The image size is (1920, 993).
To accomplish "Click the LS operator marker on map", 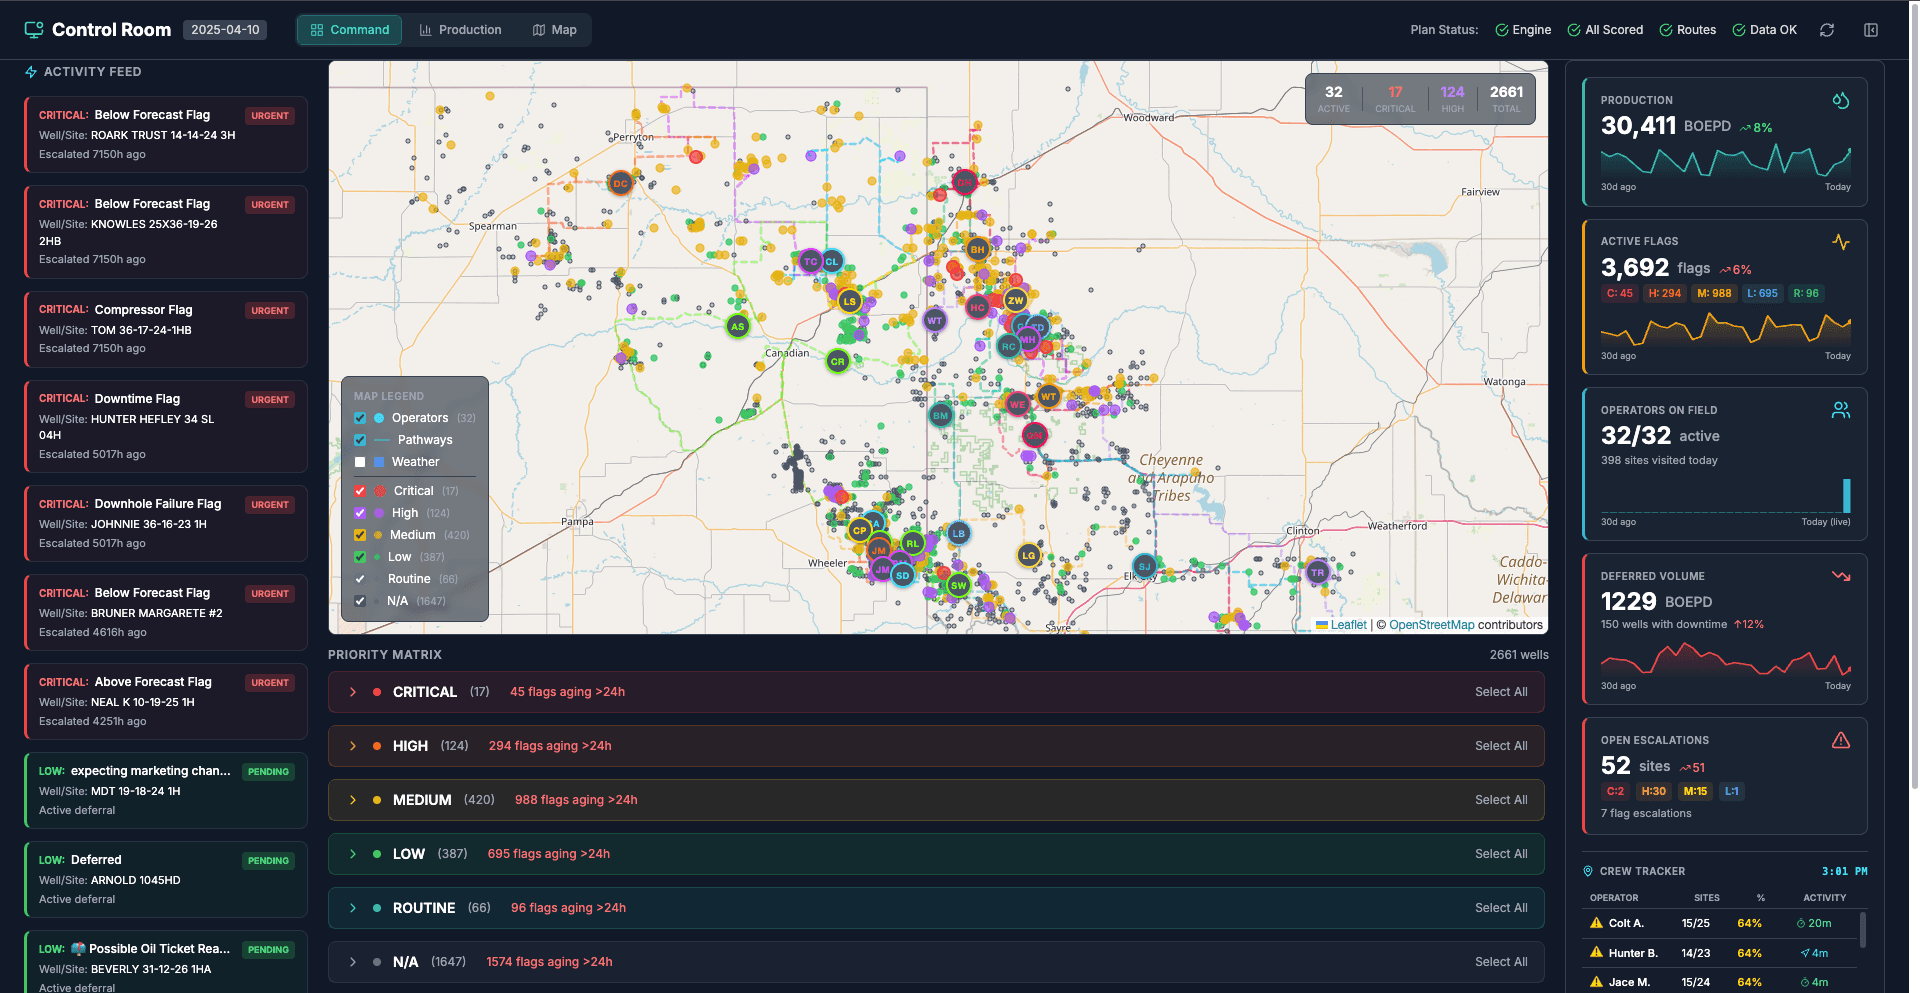I will click(x=849, y=300).
